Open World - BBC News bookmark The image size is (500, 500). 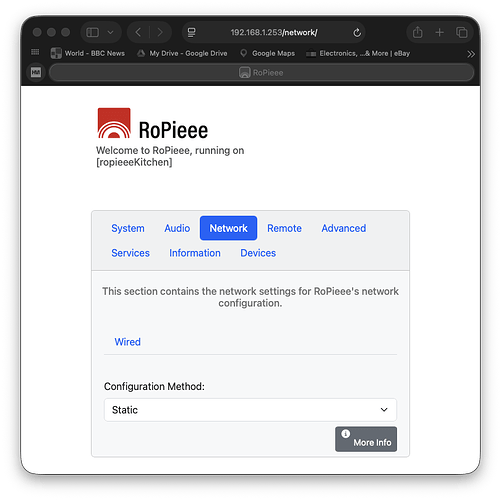coord(88,53)
